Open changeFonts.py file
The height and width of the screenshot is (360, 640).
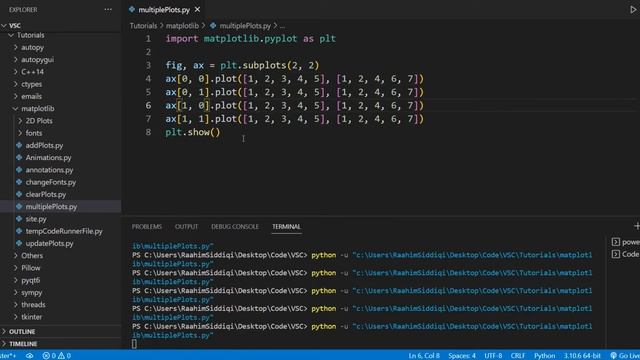pyautogui.click(x=51, y=182)
